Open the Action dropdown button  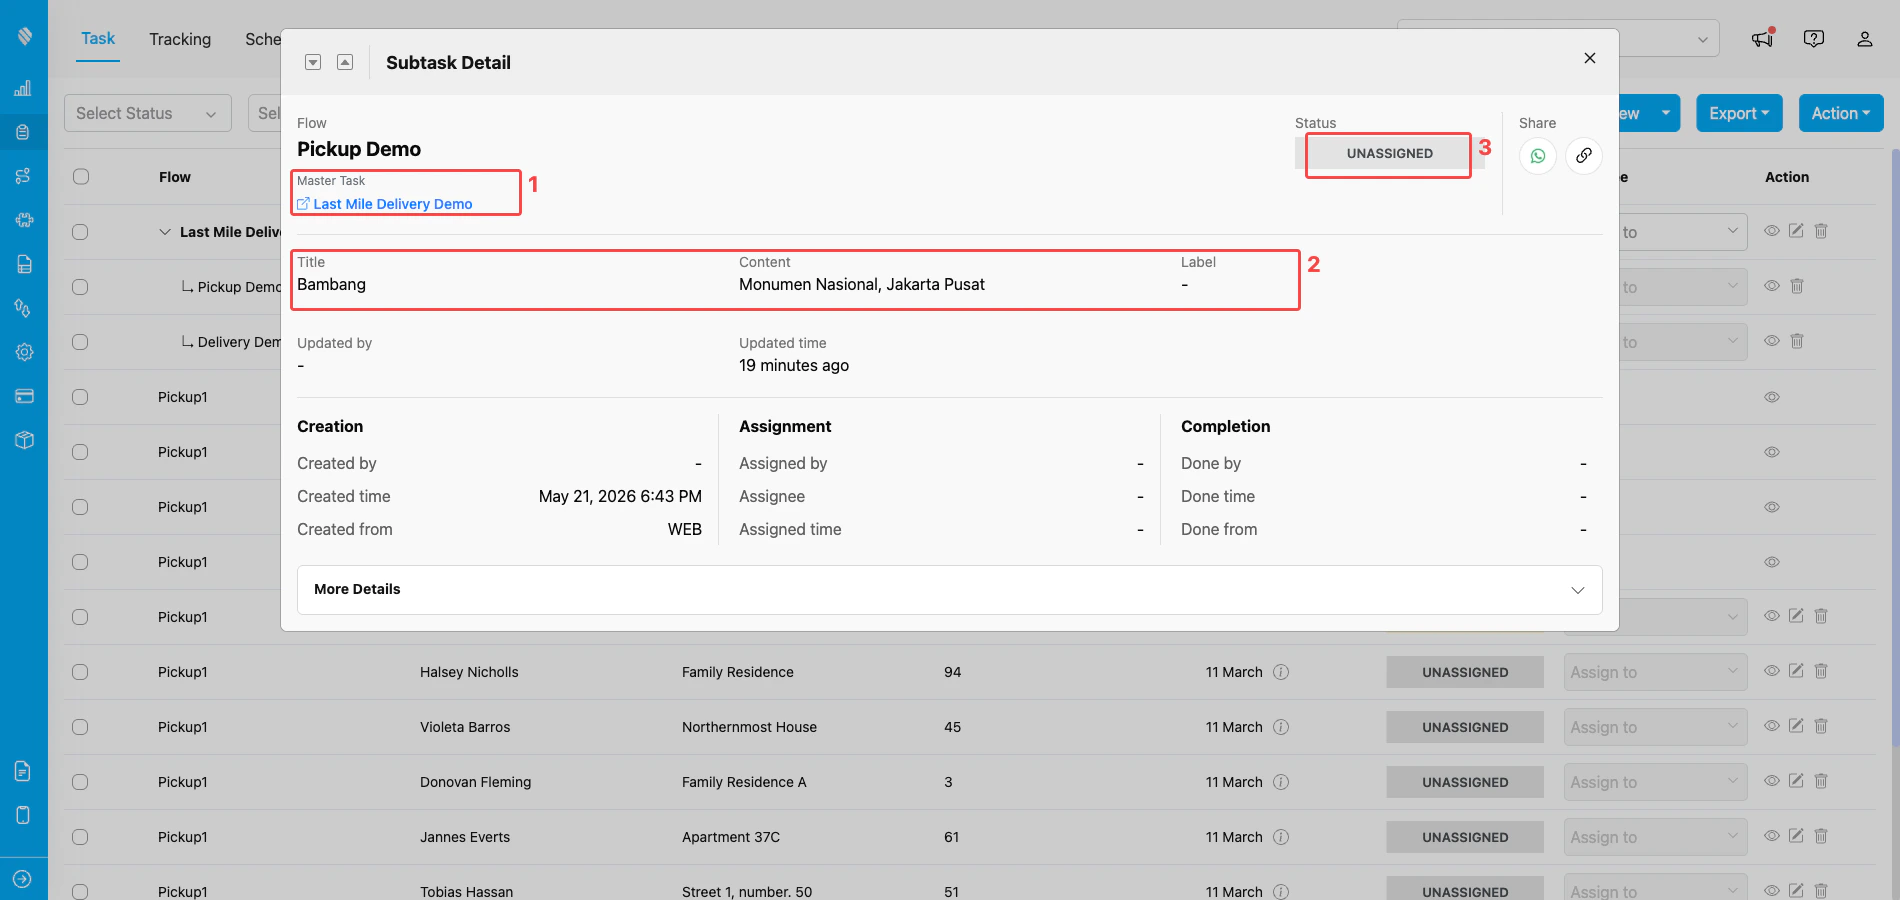tap(1840, 113)
